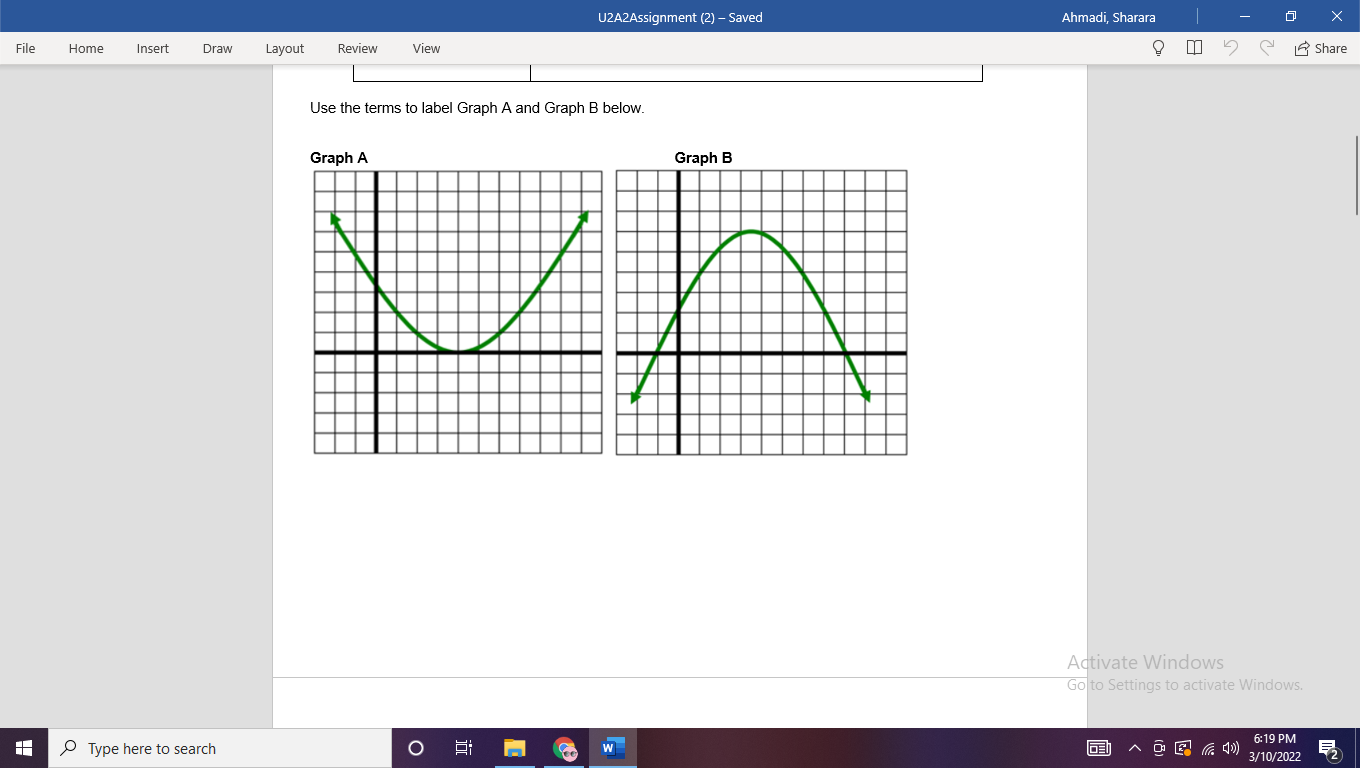Open the Windows Start menu
The image size is (1360, 768).
24,748
